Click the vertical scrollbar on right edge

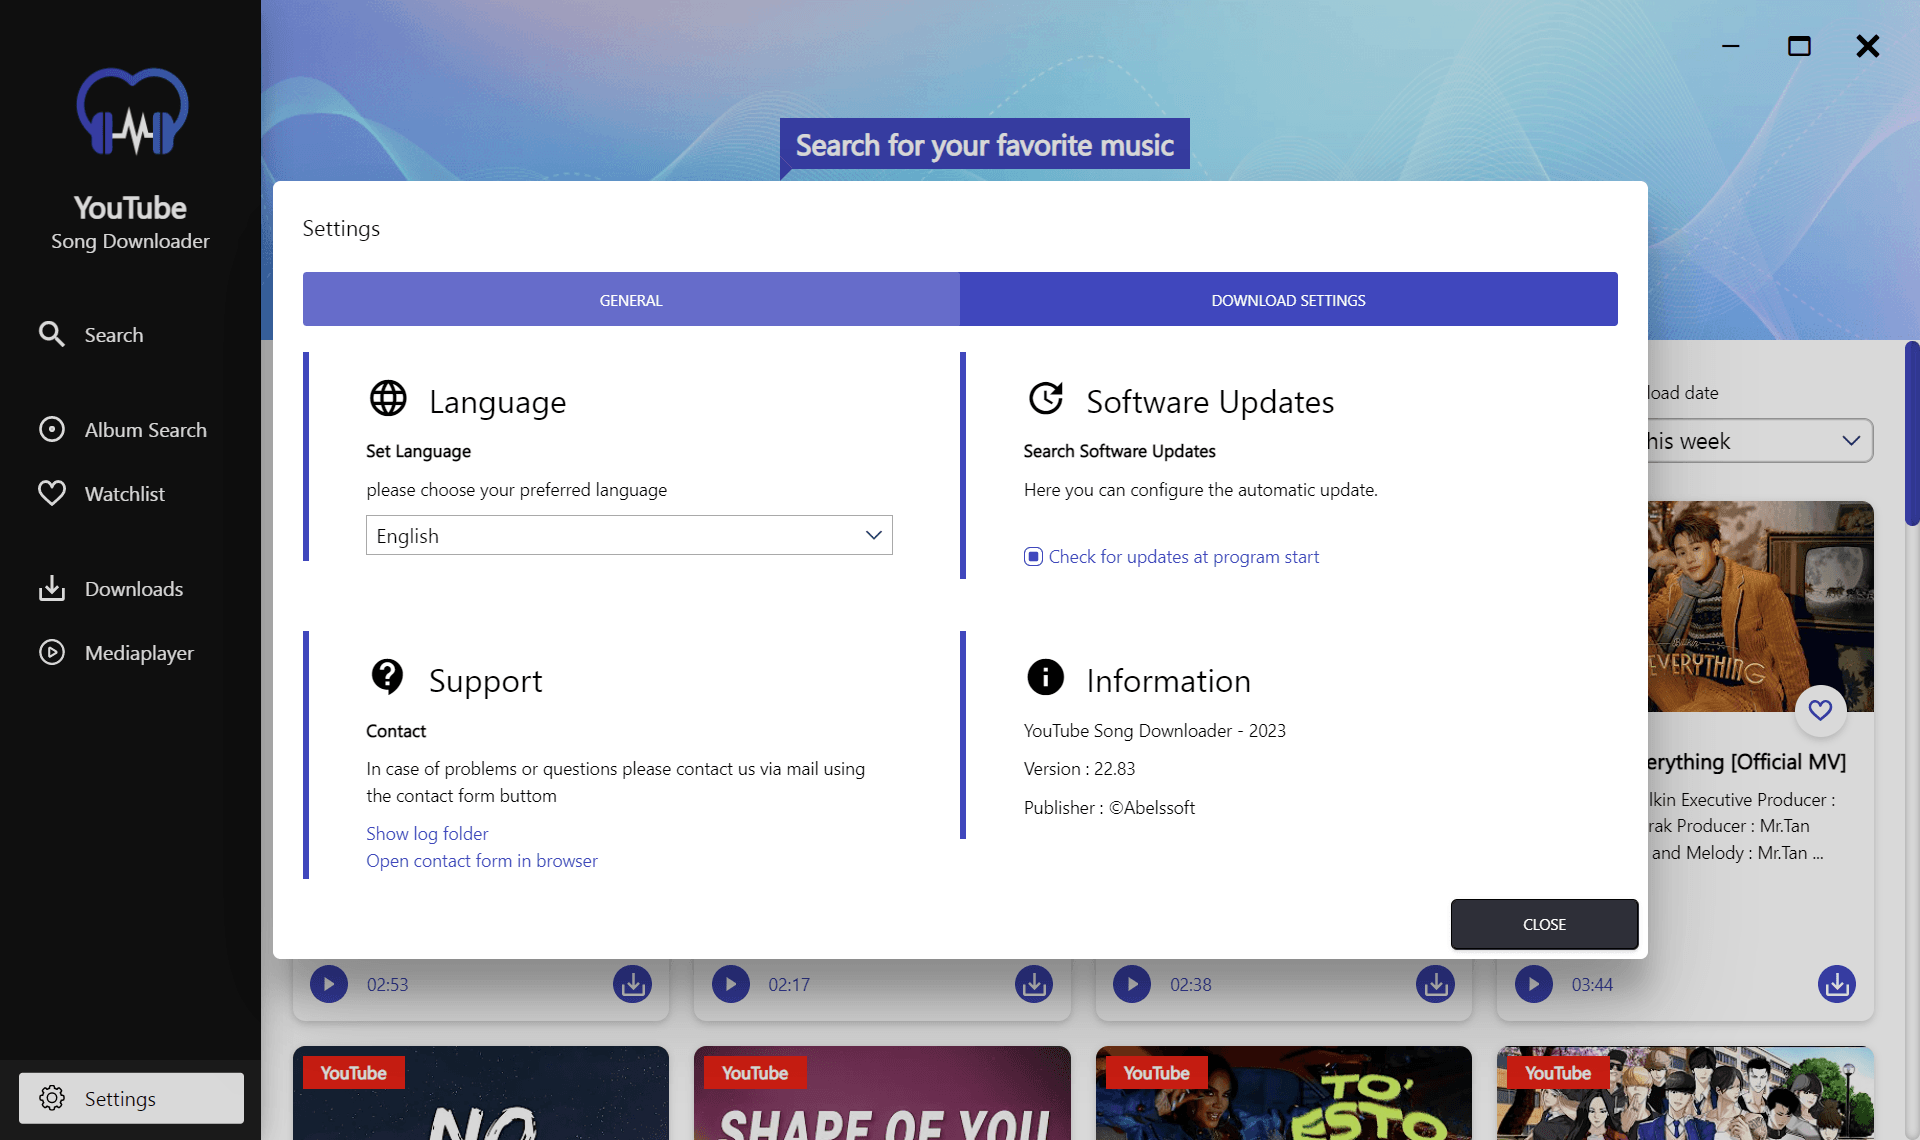point(1912,434)
